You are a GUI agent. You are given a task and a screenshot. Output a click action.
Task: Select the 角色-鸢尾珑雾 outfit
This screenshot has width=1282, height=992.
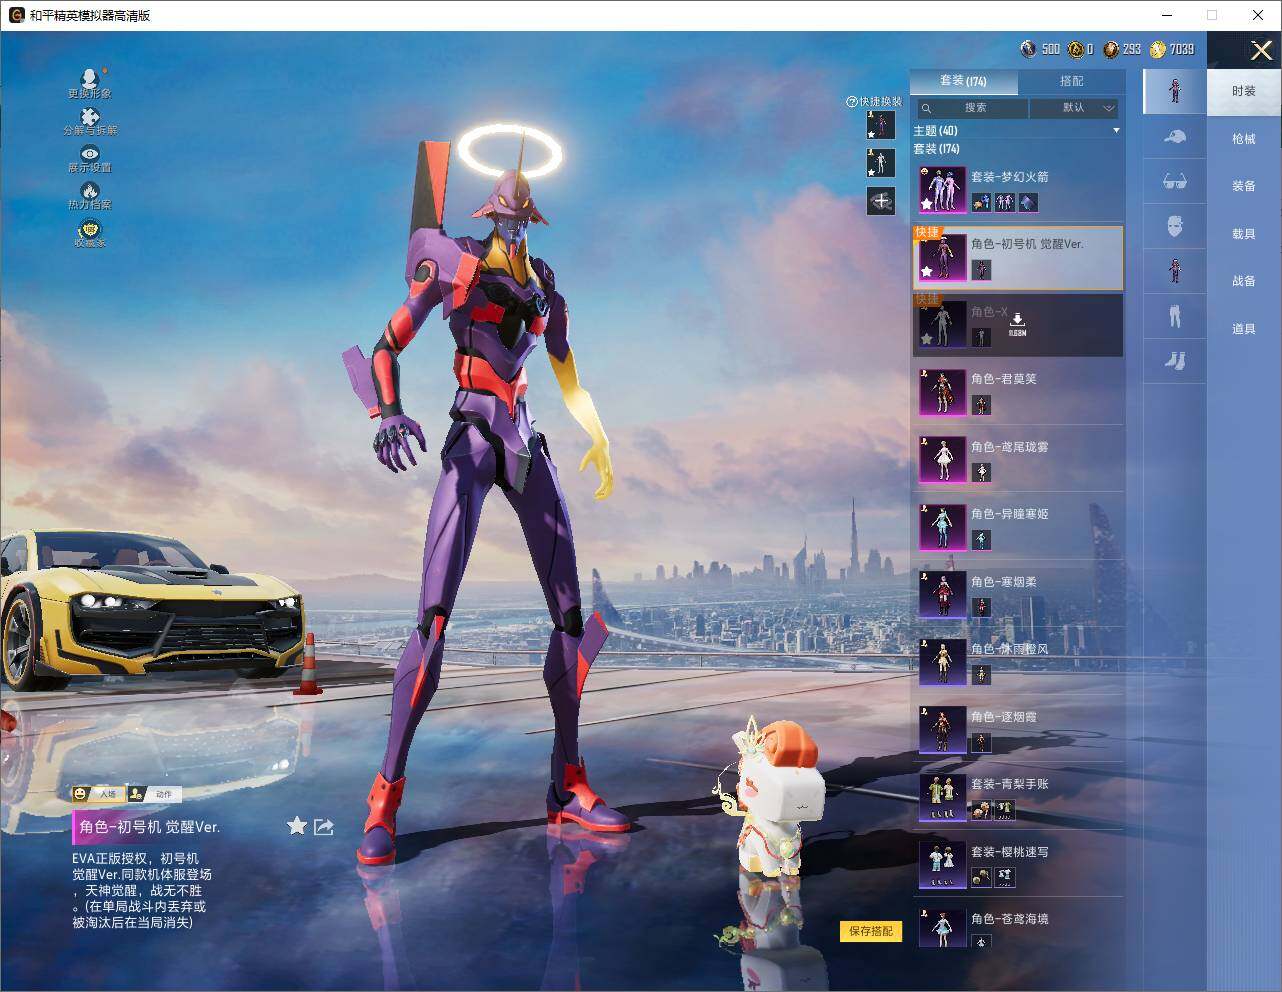1017,460
